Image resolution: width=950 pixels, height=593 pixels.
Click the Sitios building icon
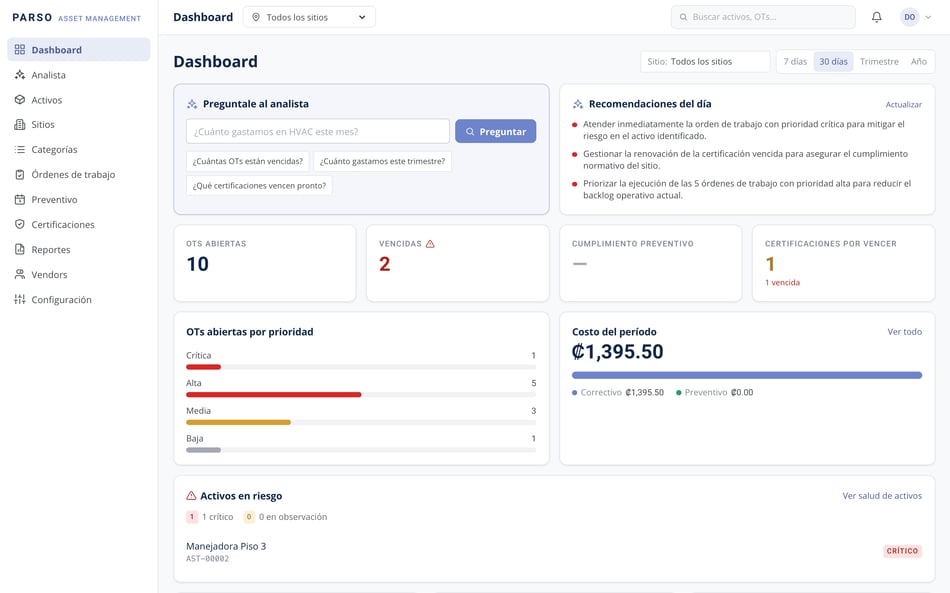click(x=20, y=124)
